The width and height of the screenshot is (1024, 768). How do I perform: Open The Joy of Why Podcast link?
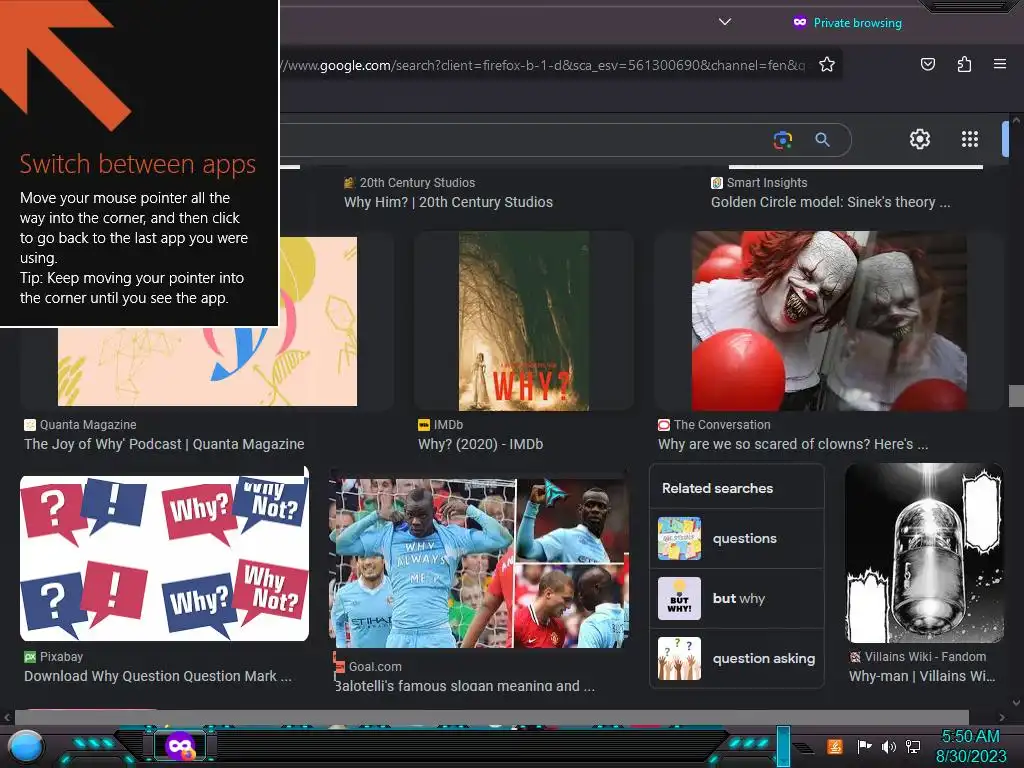pyautogui.click(x=164, y=444)
